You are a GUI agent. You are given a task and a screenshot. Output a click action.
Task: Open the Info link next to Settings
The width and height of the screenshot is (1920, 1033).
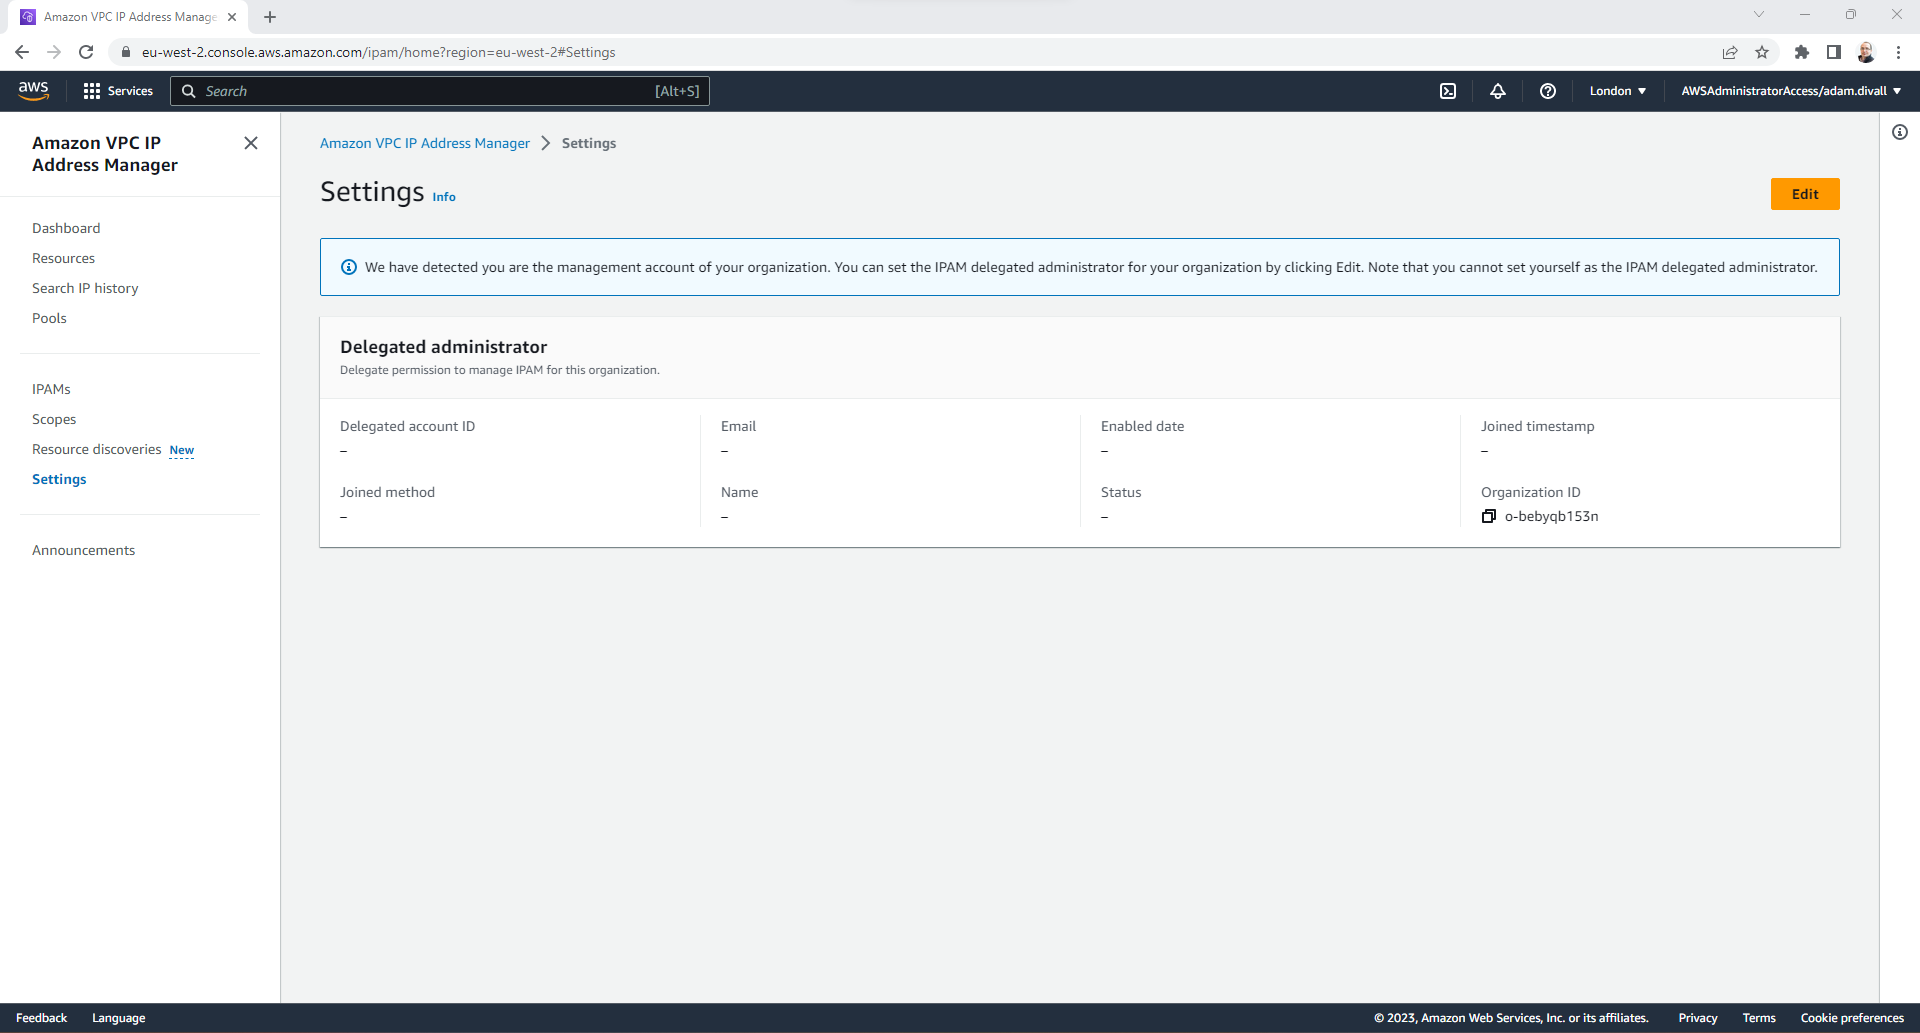pyautogui.click(x=444, y=197)
